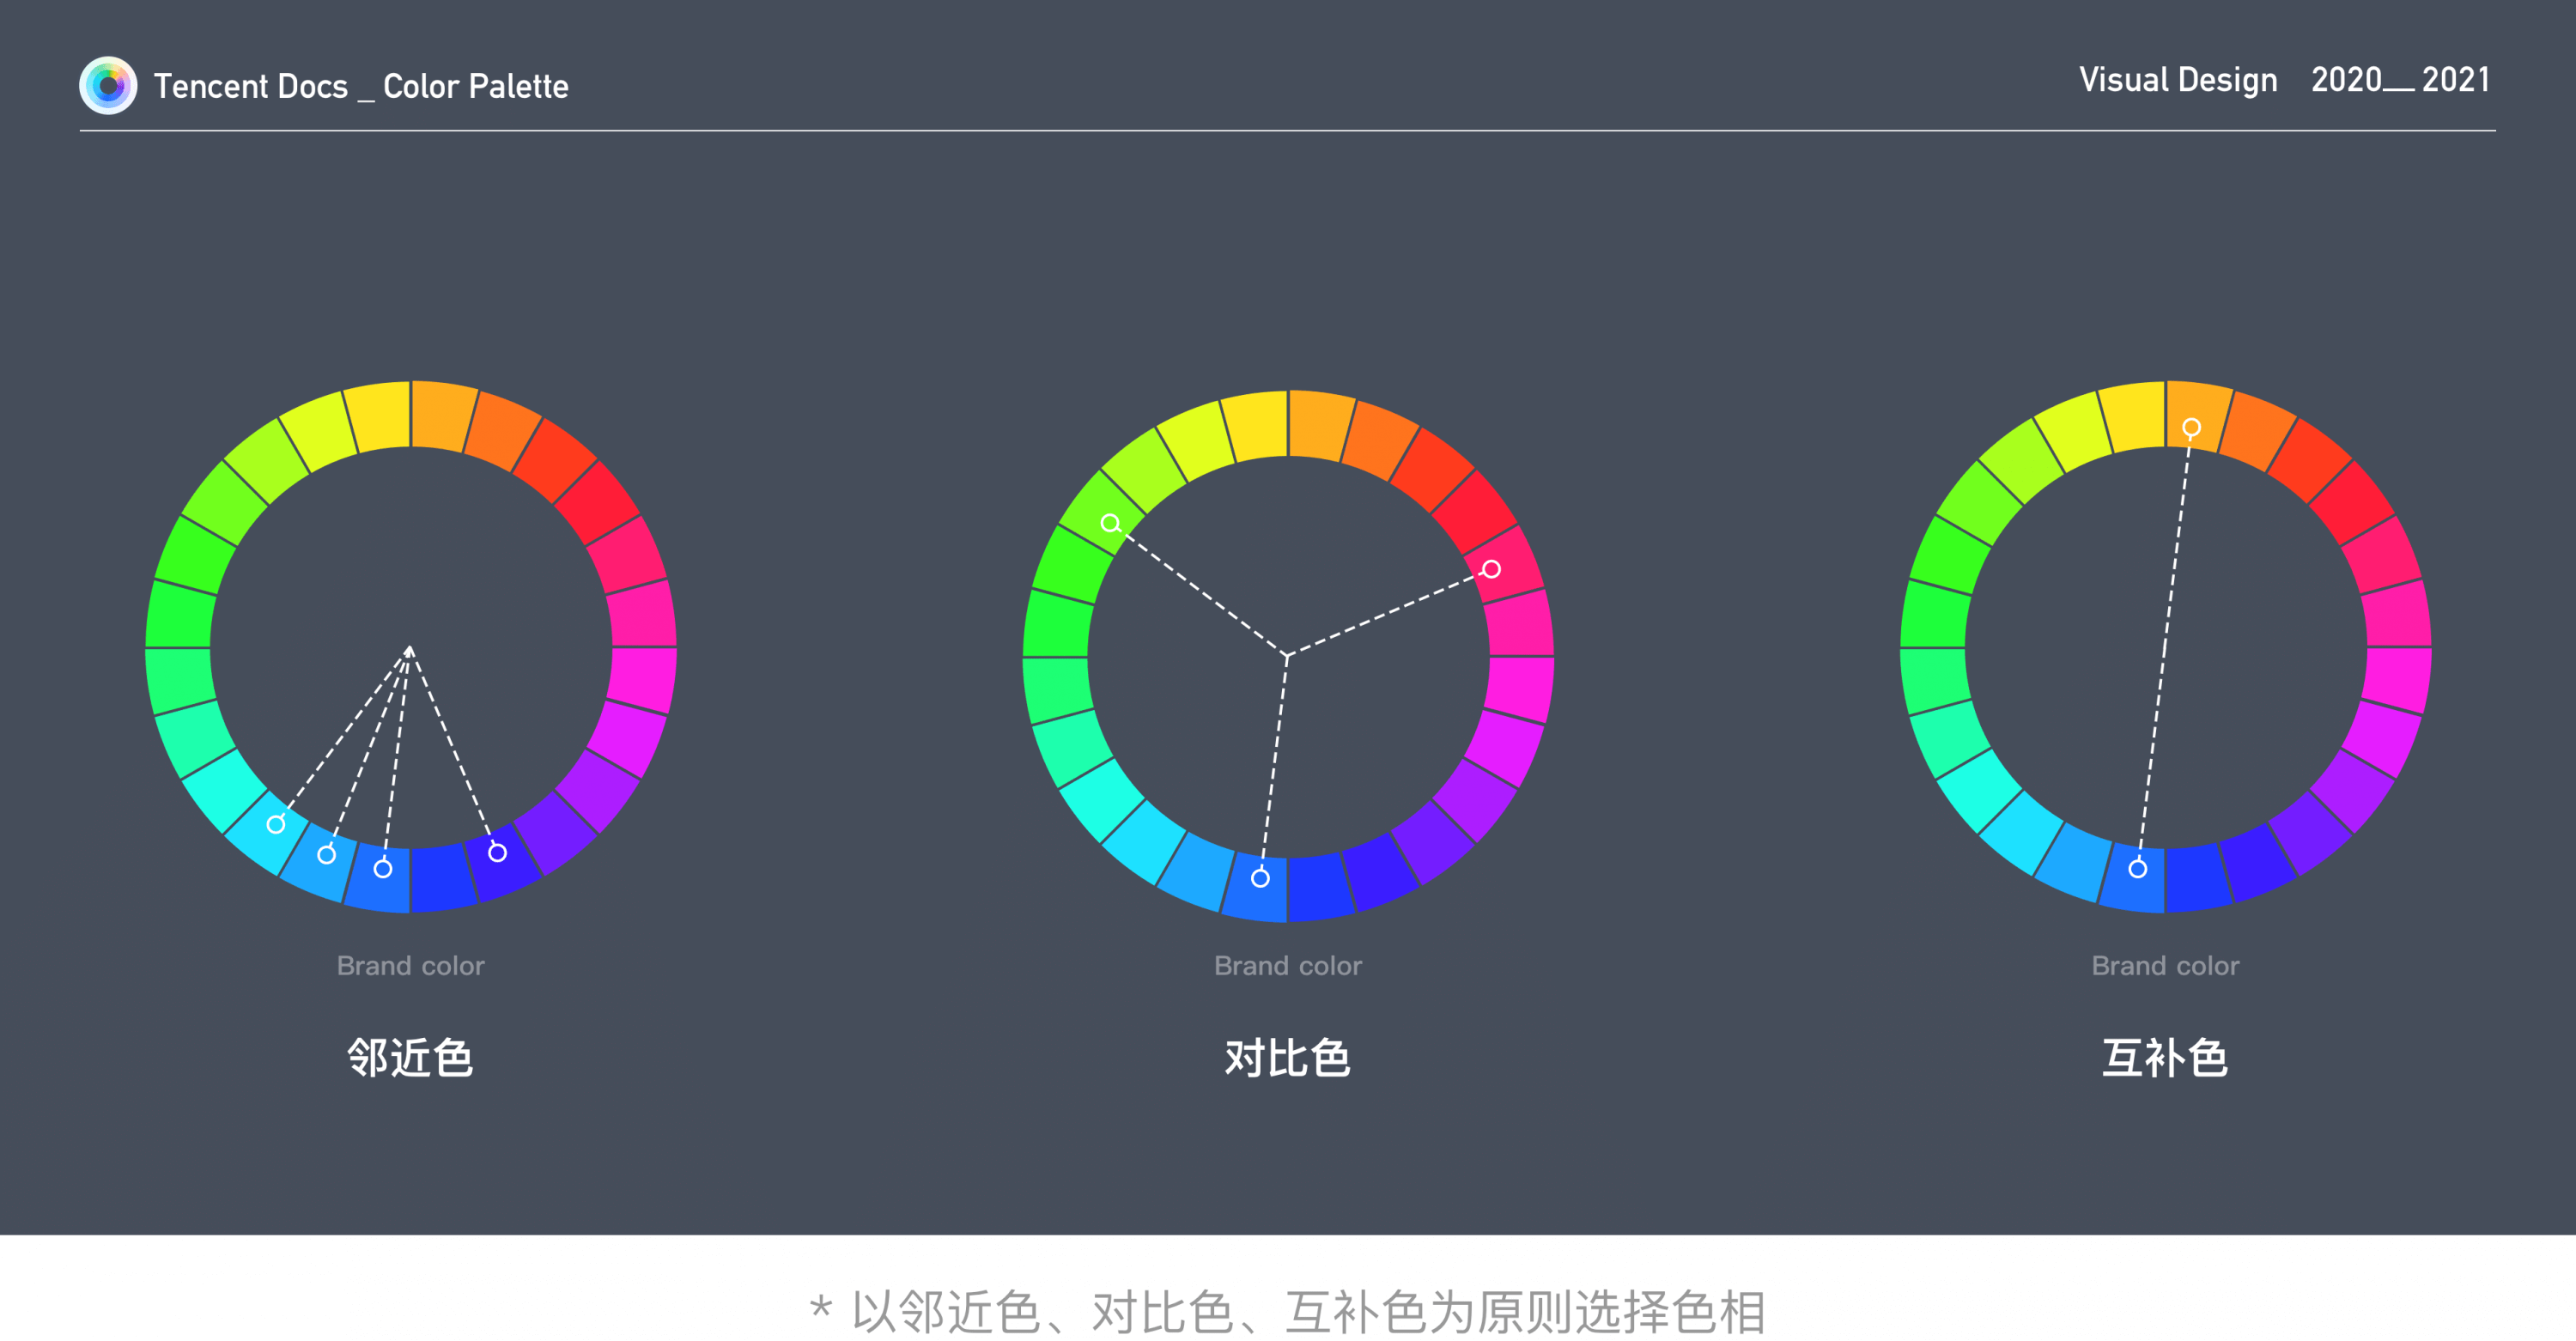Click the cyan leftmost marker on 邻近色 wheel
Viewport: 2576px width, 1341px height.
coord(276,824)
